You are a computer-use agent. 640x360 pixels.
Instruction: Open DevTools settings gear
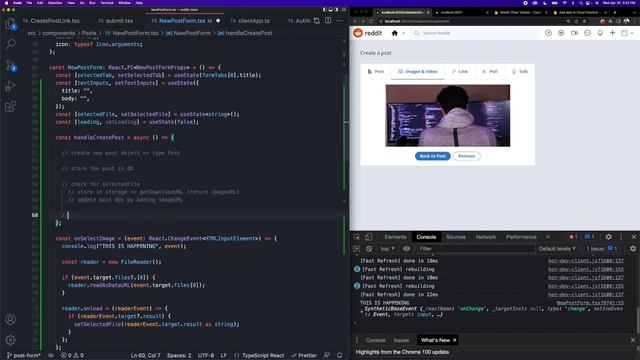coord(608,237)
